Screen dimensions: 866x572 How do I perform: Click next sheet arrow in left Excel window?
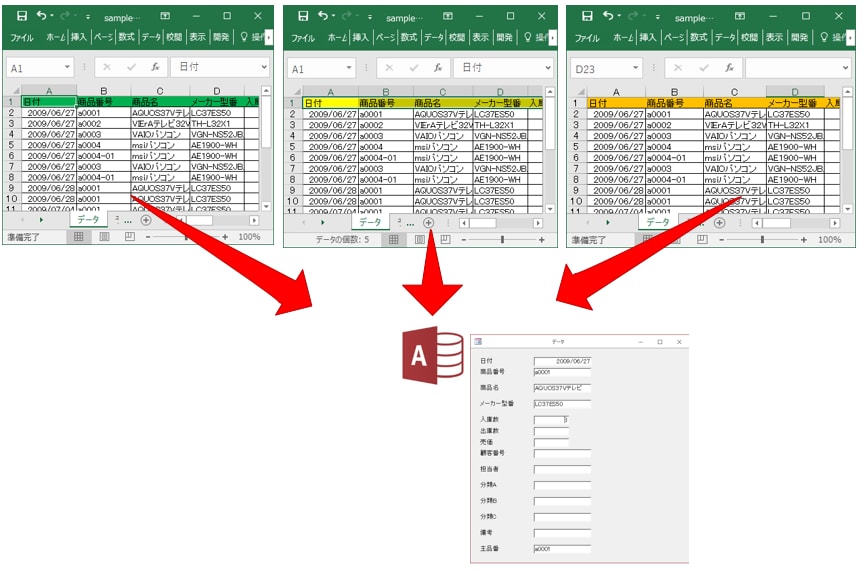[x=41, y=220]
